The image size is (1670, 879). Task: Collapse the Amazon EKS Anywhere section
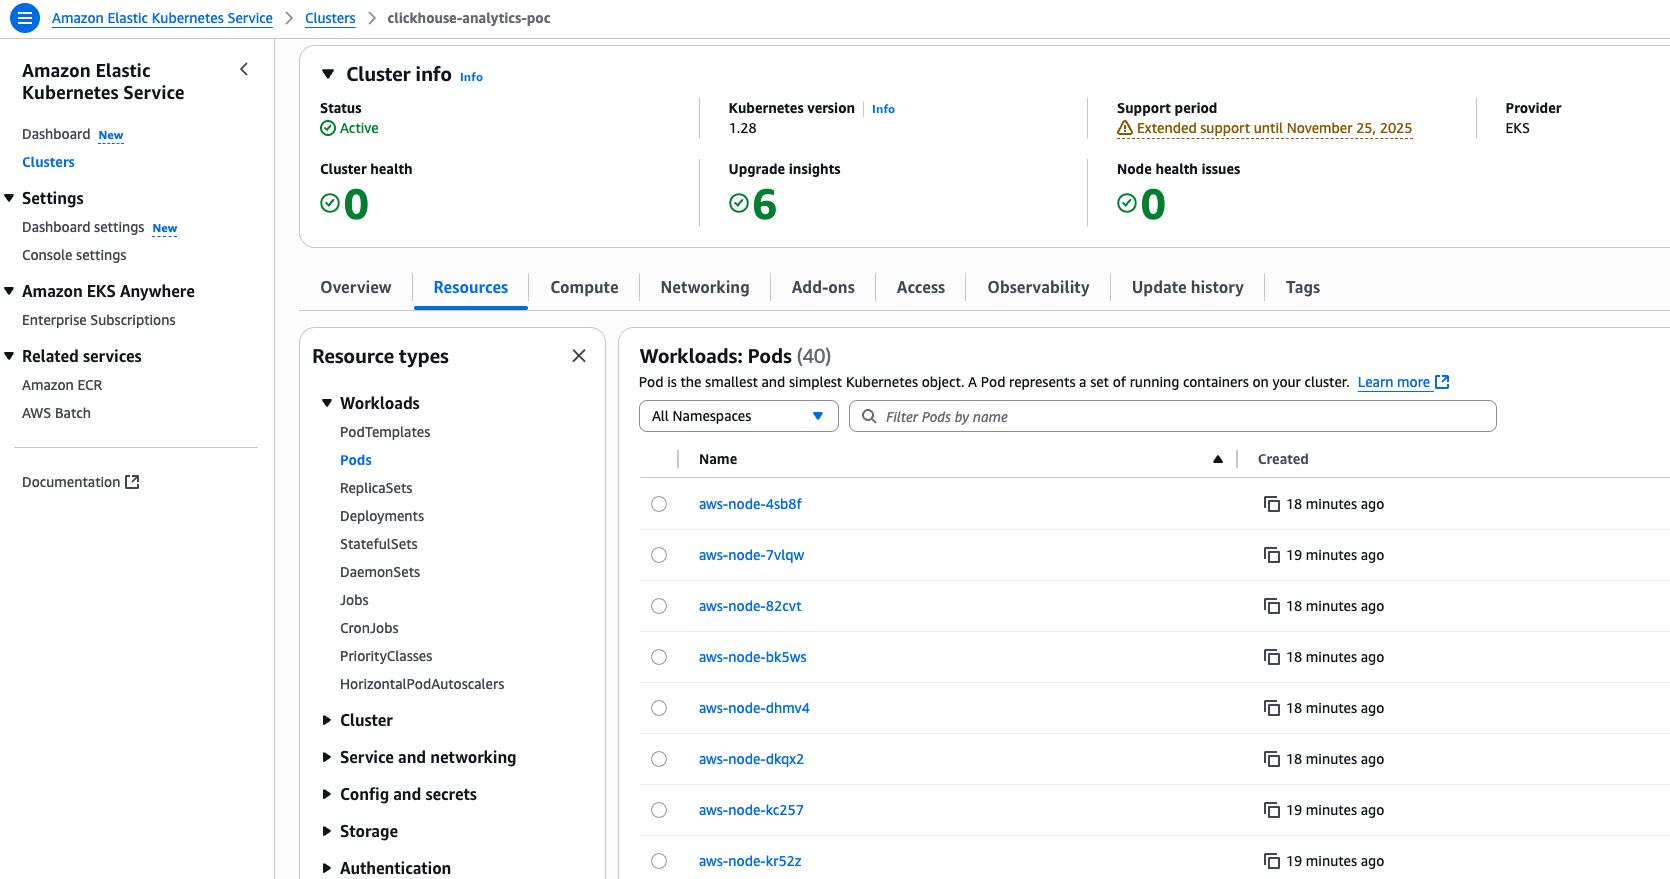tap(9, 291)
